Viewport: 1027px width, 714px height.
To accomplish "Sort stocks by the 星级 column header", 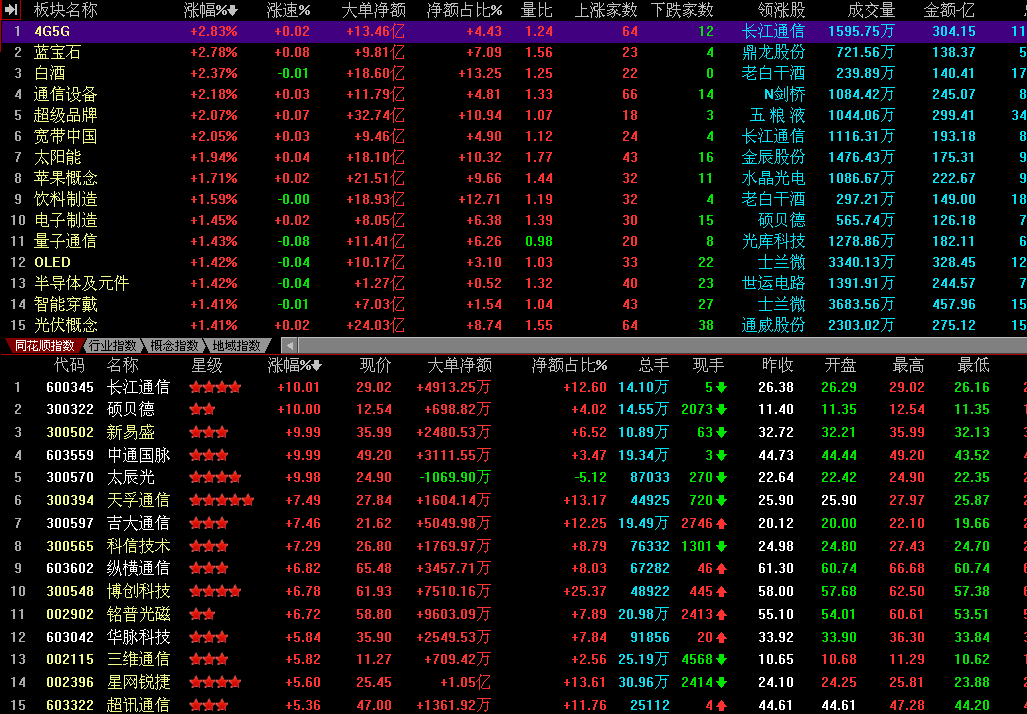I will pyautogui.click(x=207, y=366).
